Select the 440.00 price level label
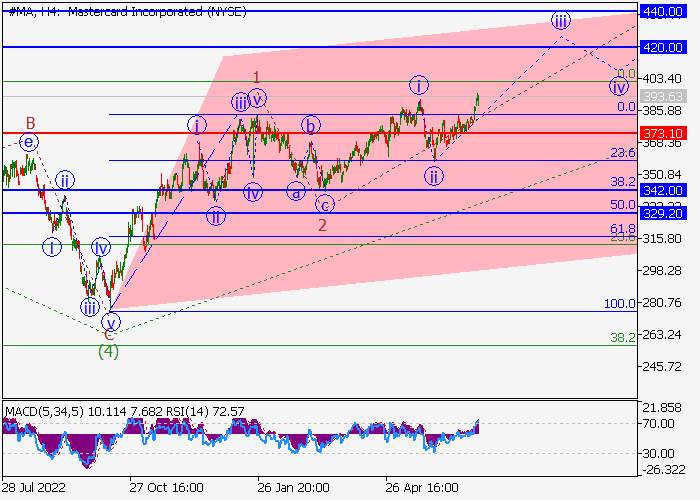 [x=662, y=12]
